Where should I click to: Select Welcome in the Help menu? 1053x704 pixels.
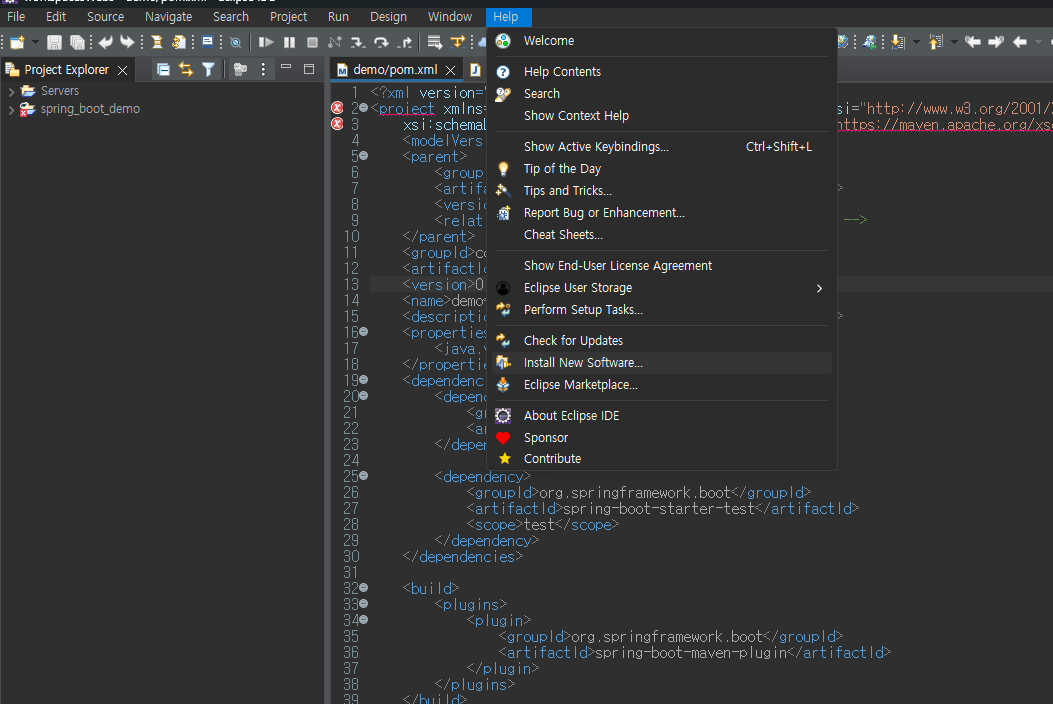click(662, 40)
